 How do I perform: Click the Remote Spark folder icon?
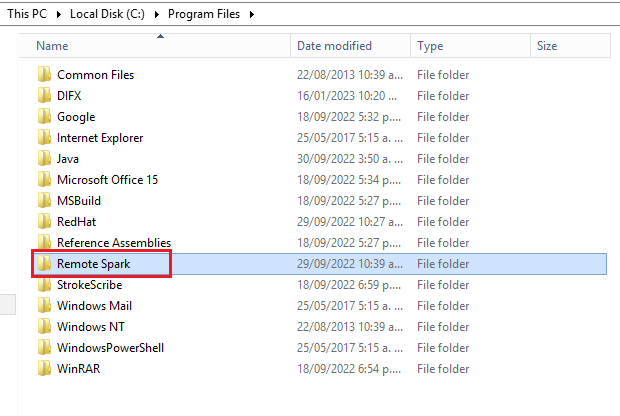(44, 263)
